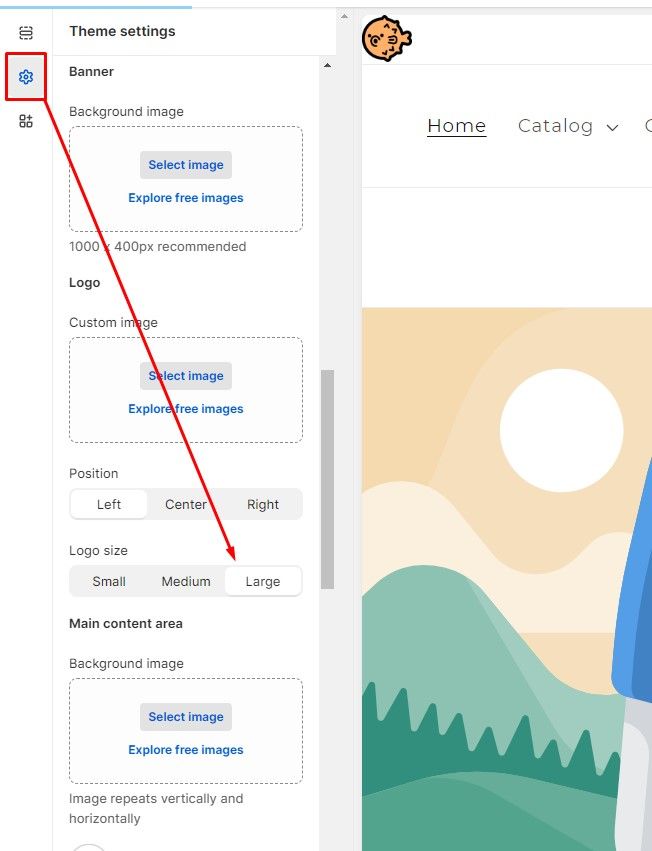Select image for Banner background
The width and height of the screenshot is (652, 851).
coord(186,165)
